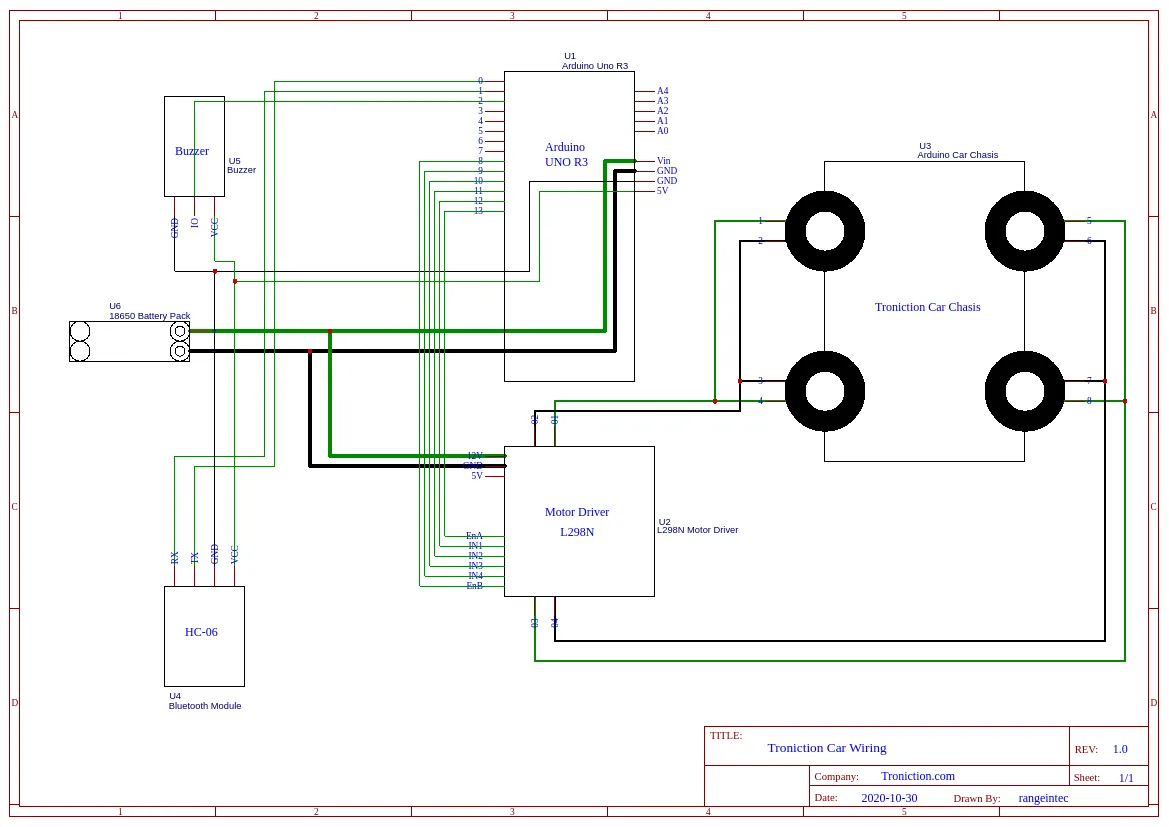Click the 'A0' analog pin label
Image resolution: width=1169 pixels, height=827 pixels.
pyautogui.click(x=662, y=131)
